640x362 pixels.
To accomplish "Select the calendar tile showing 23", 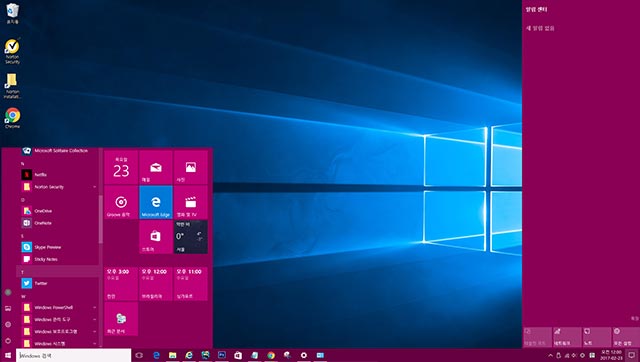I will point(121,167).
